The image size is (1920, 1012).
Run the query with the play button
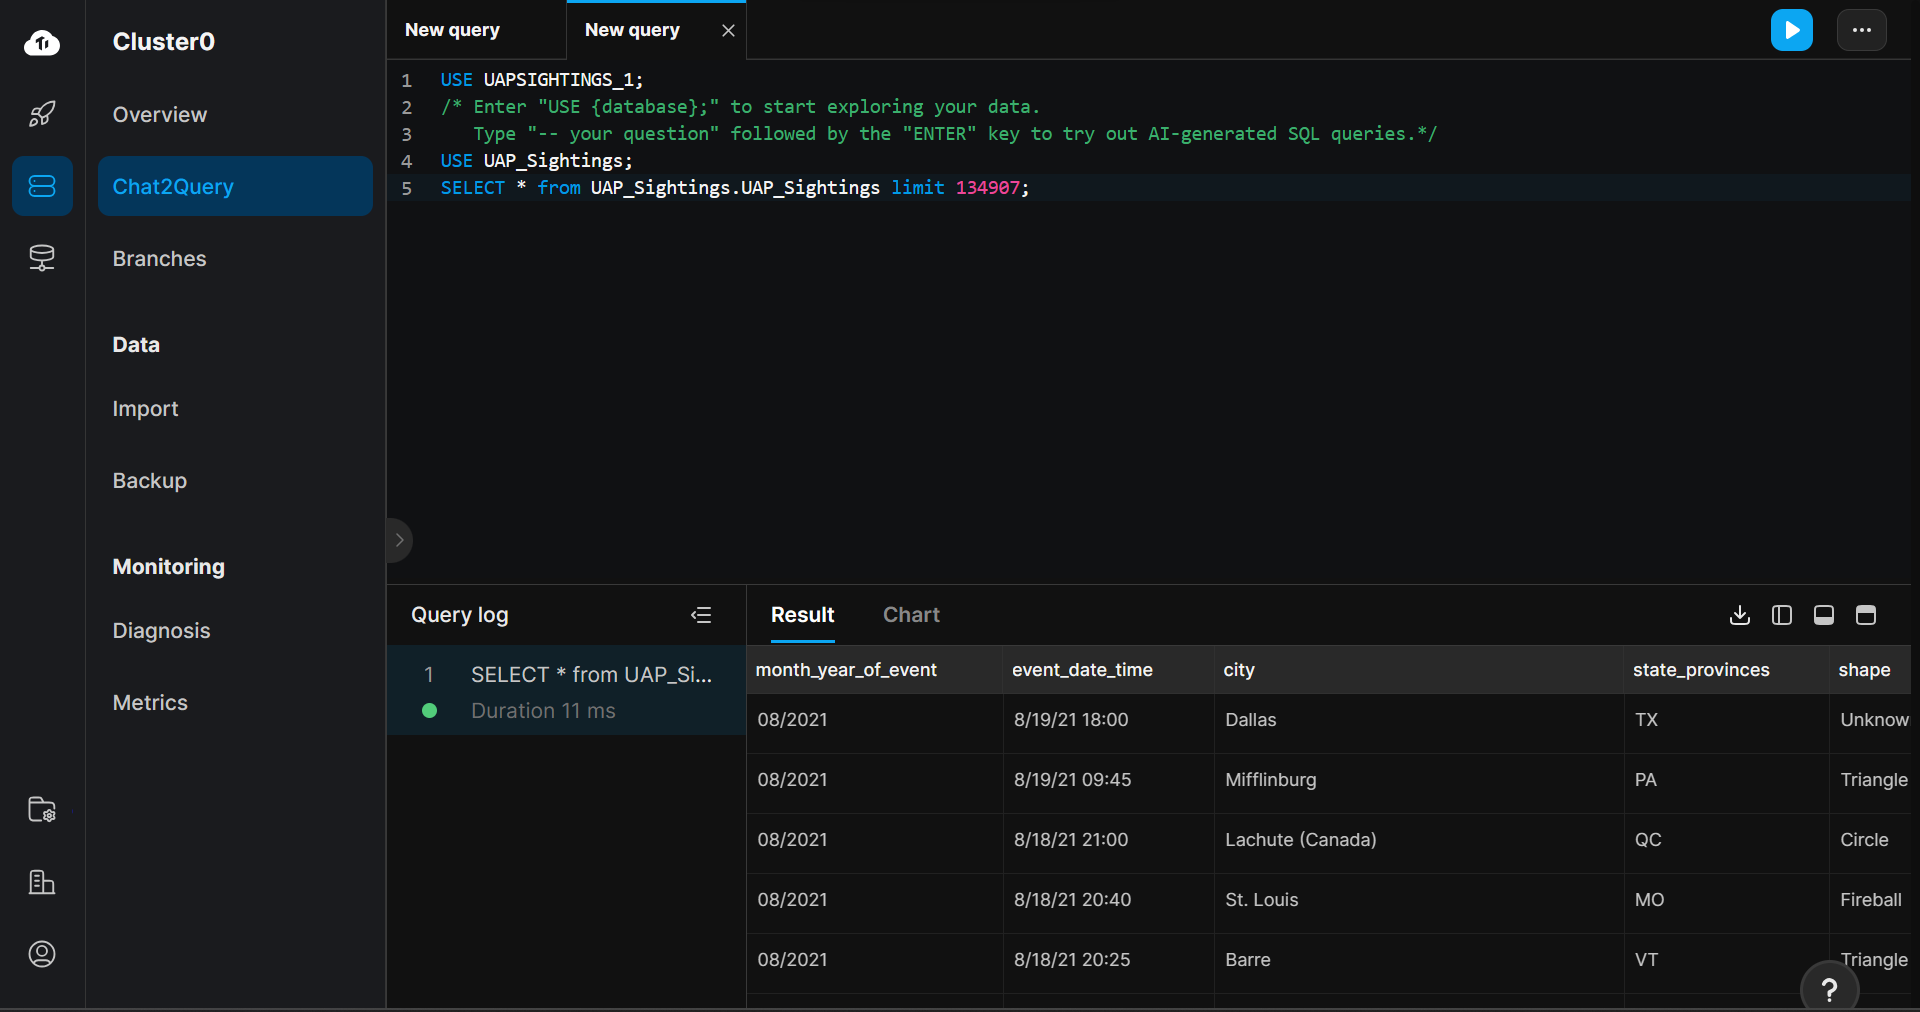1792,30
